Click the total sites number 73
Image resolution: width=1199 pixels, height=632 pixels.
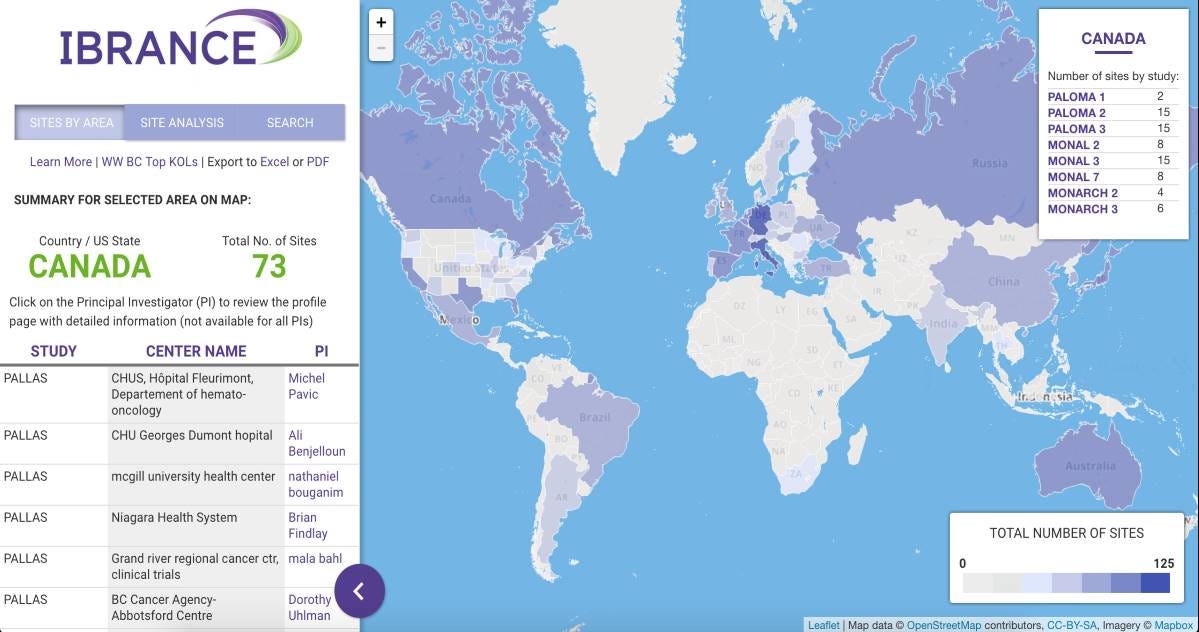tap(269, 266)
